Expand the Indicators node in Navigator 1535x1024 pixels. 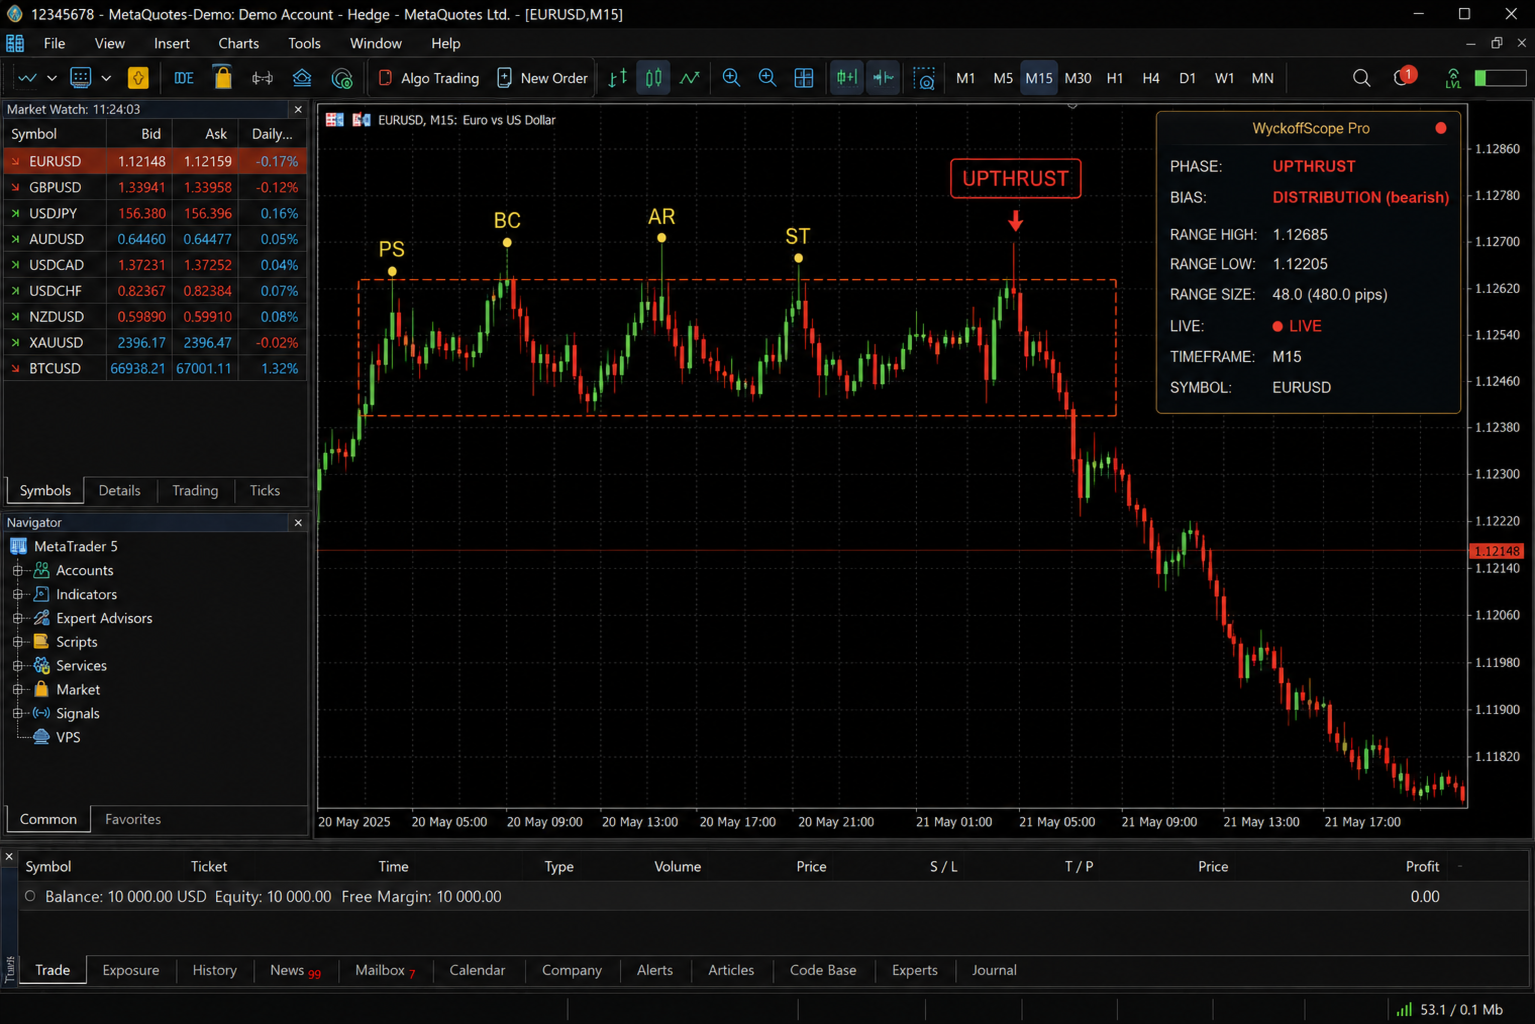[18, 594]
